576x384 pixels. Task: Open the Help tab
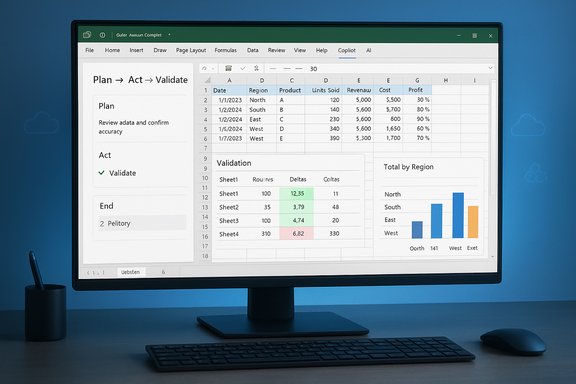tap(321, 50)
